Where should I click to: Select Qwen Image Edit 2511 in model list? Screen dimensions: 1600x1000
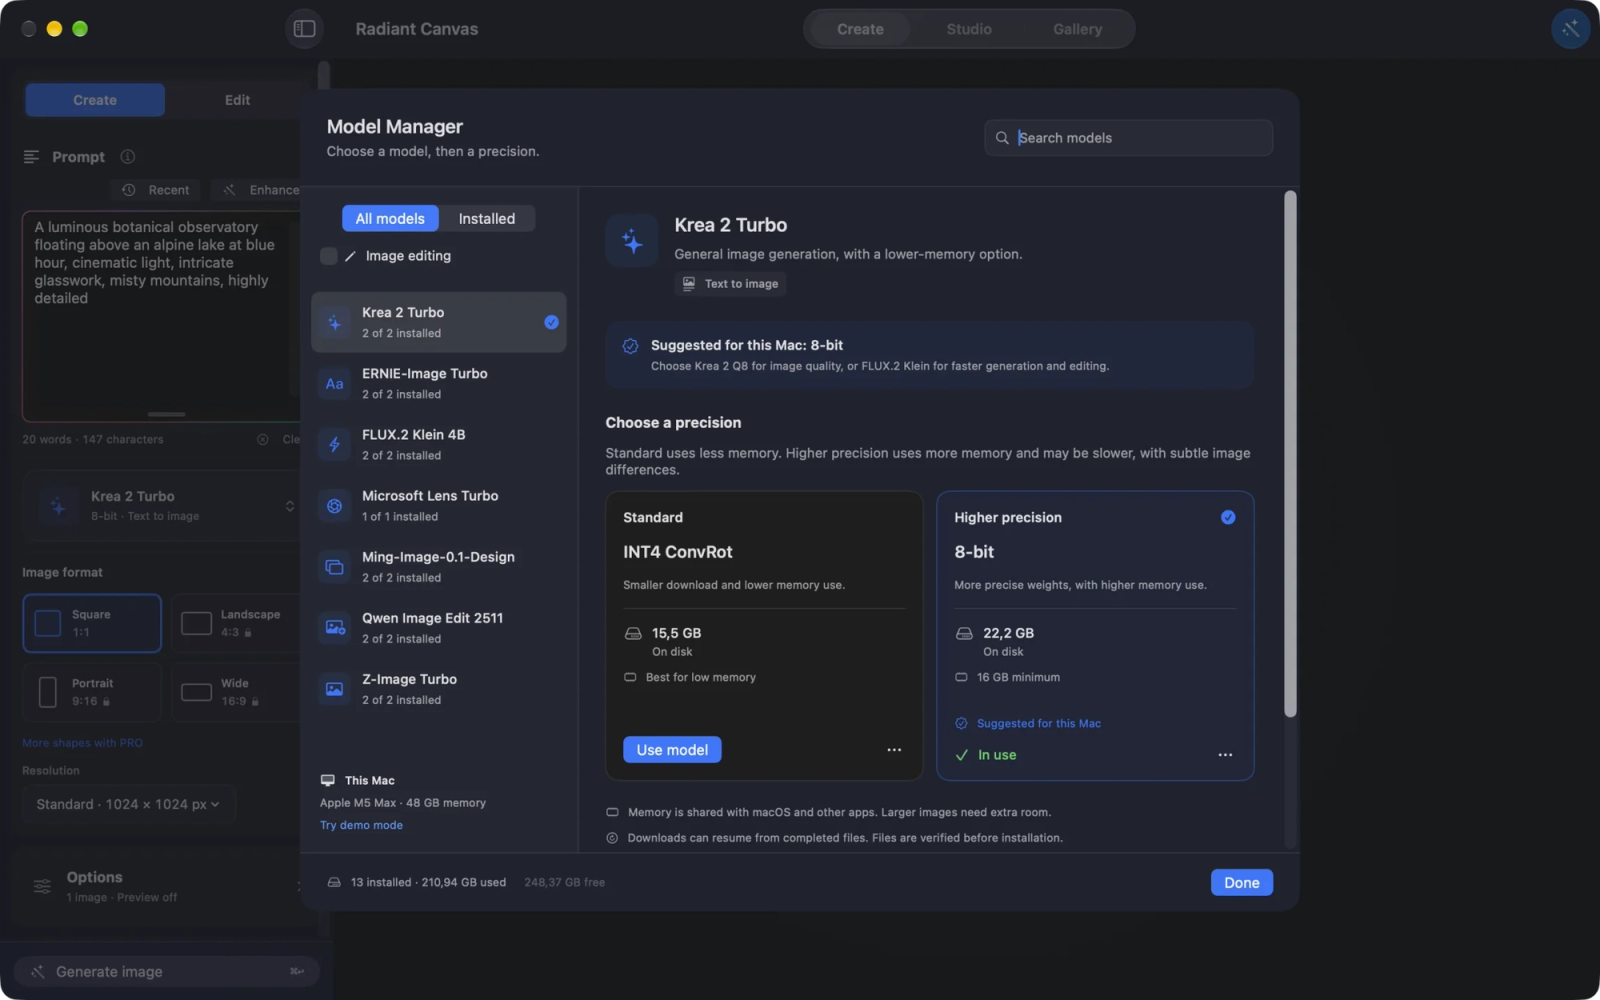pyautogui.click(x=438, y=628)
